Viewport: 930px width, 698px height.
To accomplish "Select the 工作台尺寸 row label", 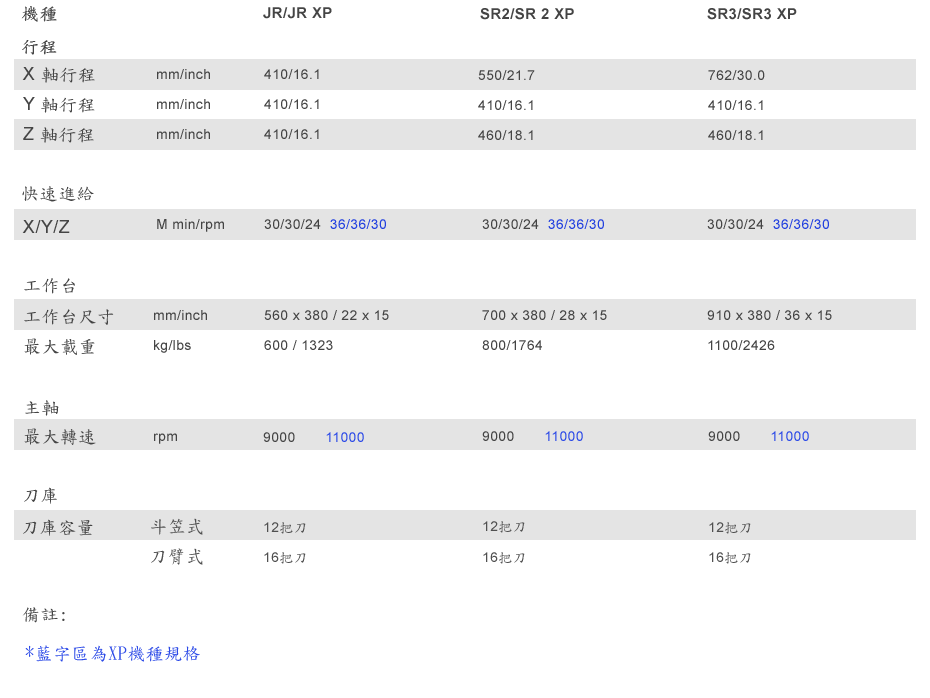I will (68, 316).
